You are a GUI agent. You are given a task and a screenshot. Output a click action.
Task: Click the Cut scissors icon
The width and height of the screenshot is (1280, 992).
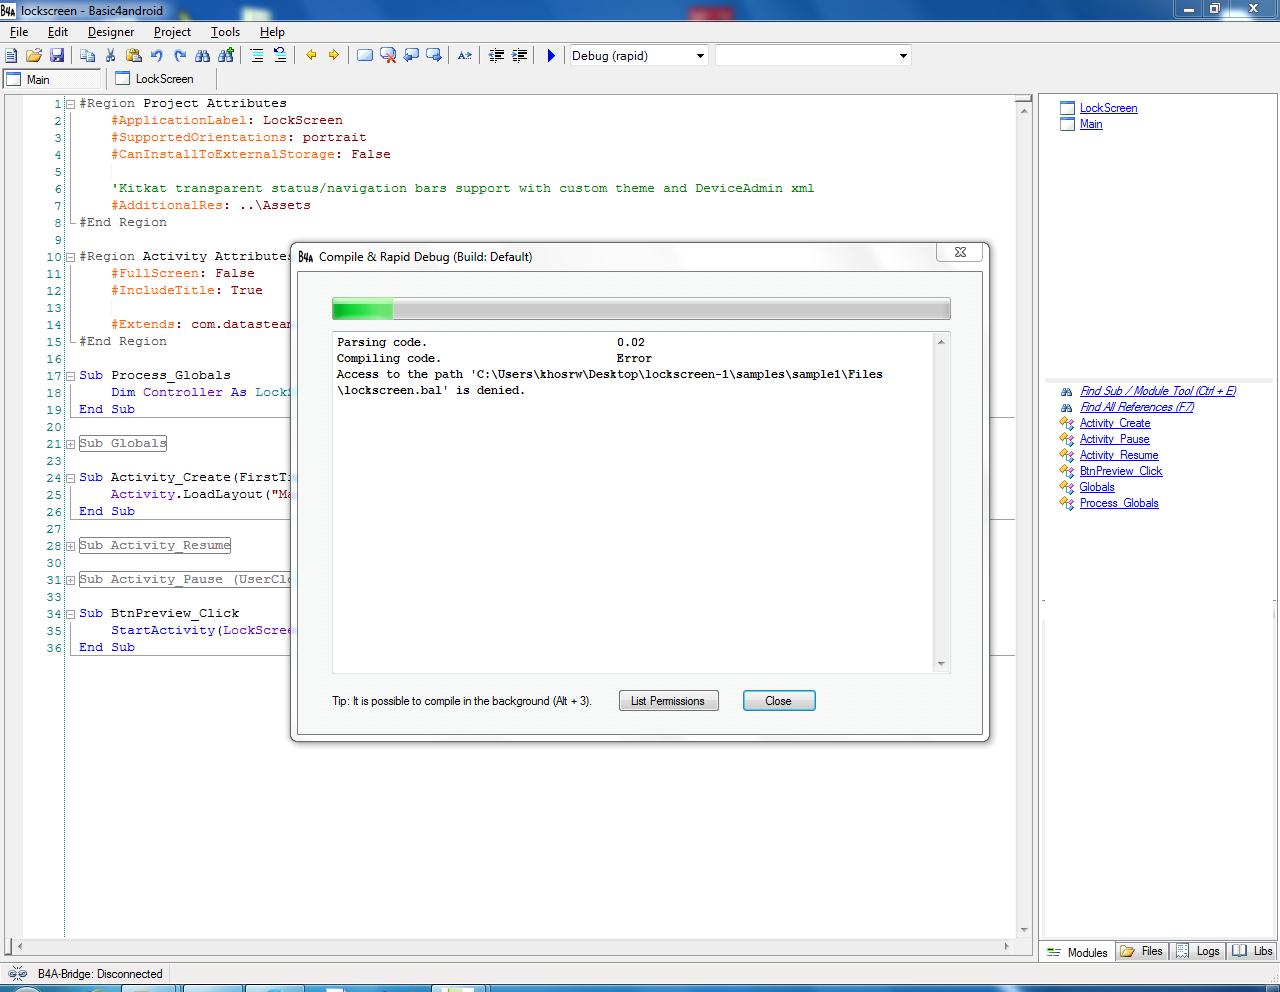click(x=111, y=56)
